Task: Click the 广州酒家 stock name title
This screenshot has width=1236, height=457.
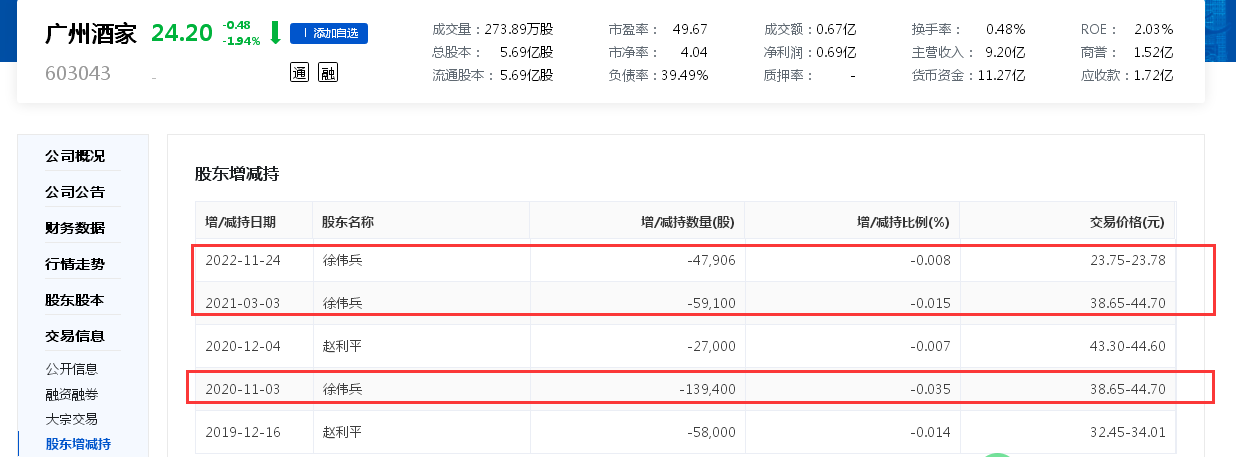Action: click(90, 33)
